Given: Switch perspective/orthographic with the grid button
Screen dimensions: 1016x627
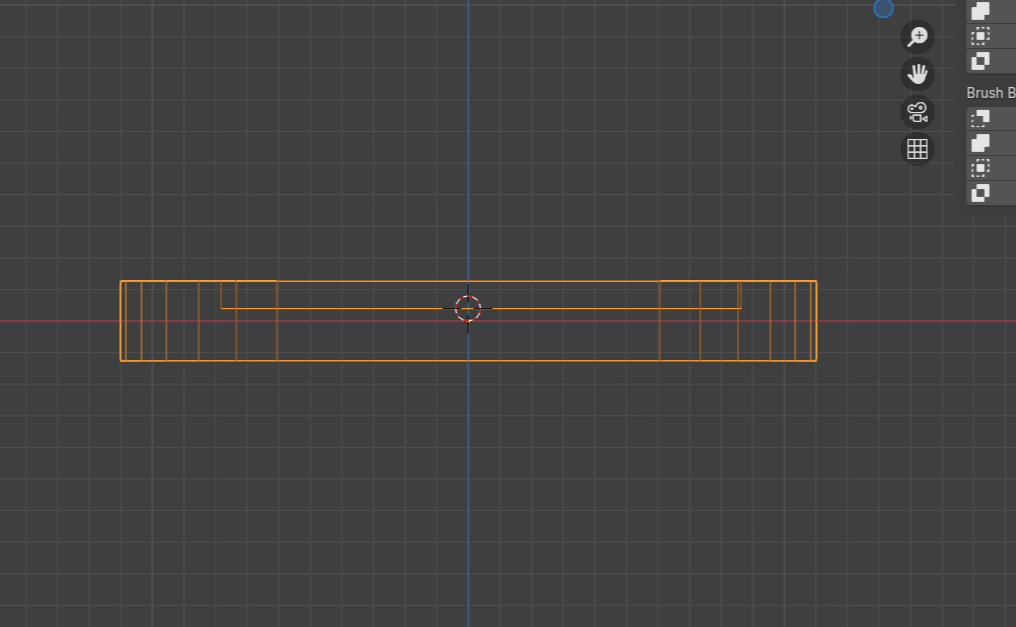Looking at the screenshot, I should [918, 149].
